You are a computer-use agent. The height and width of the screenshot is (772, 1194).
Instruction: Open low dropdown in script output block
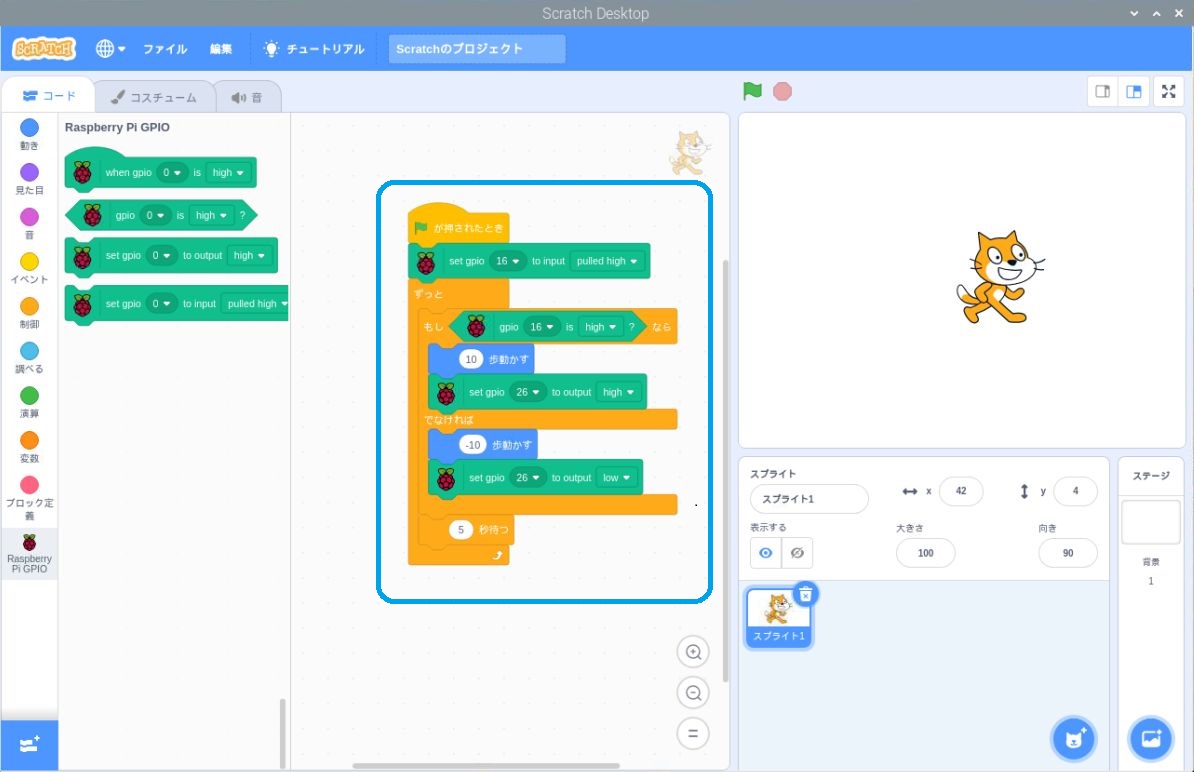pos(617,478)
